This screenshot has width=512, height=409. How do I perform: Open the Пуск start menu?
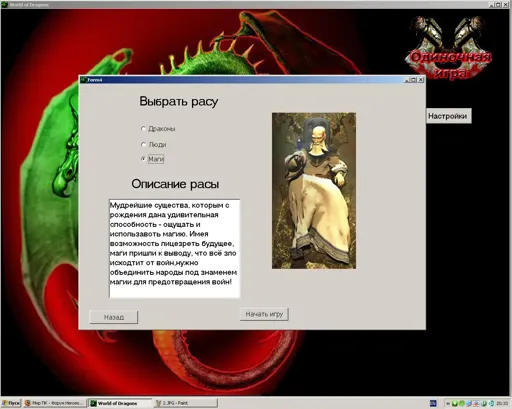click(x=11, y=403)
